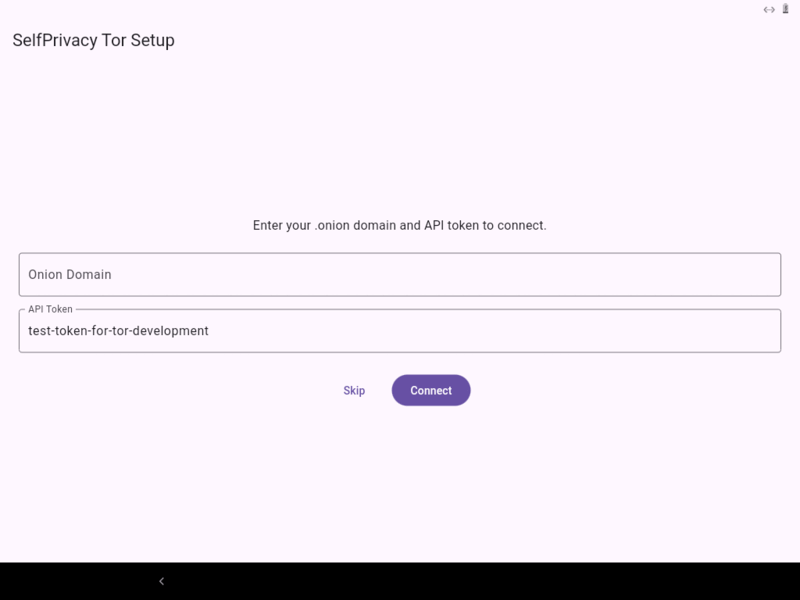
Task: Click the Onion Domain placeholder text
Action: tap(69, 274)
